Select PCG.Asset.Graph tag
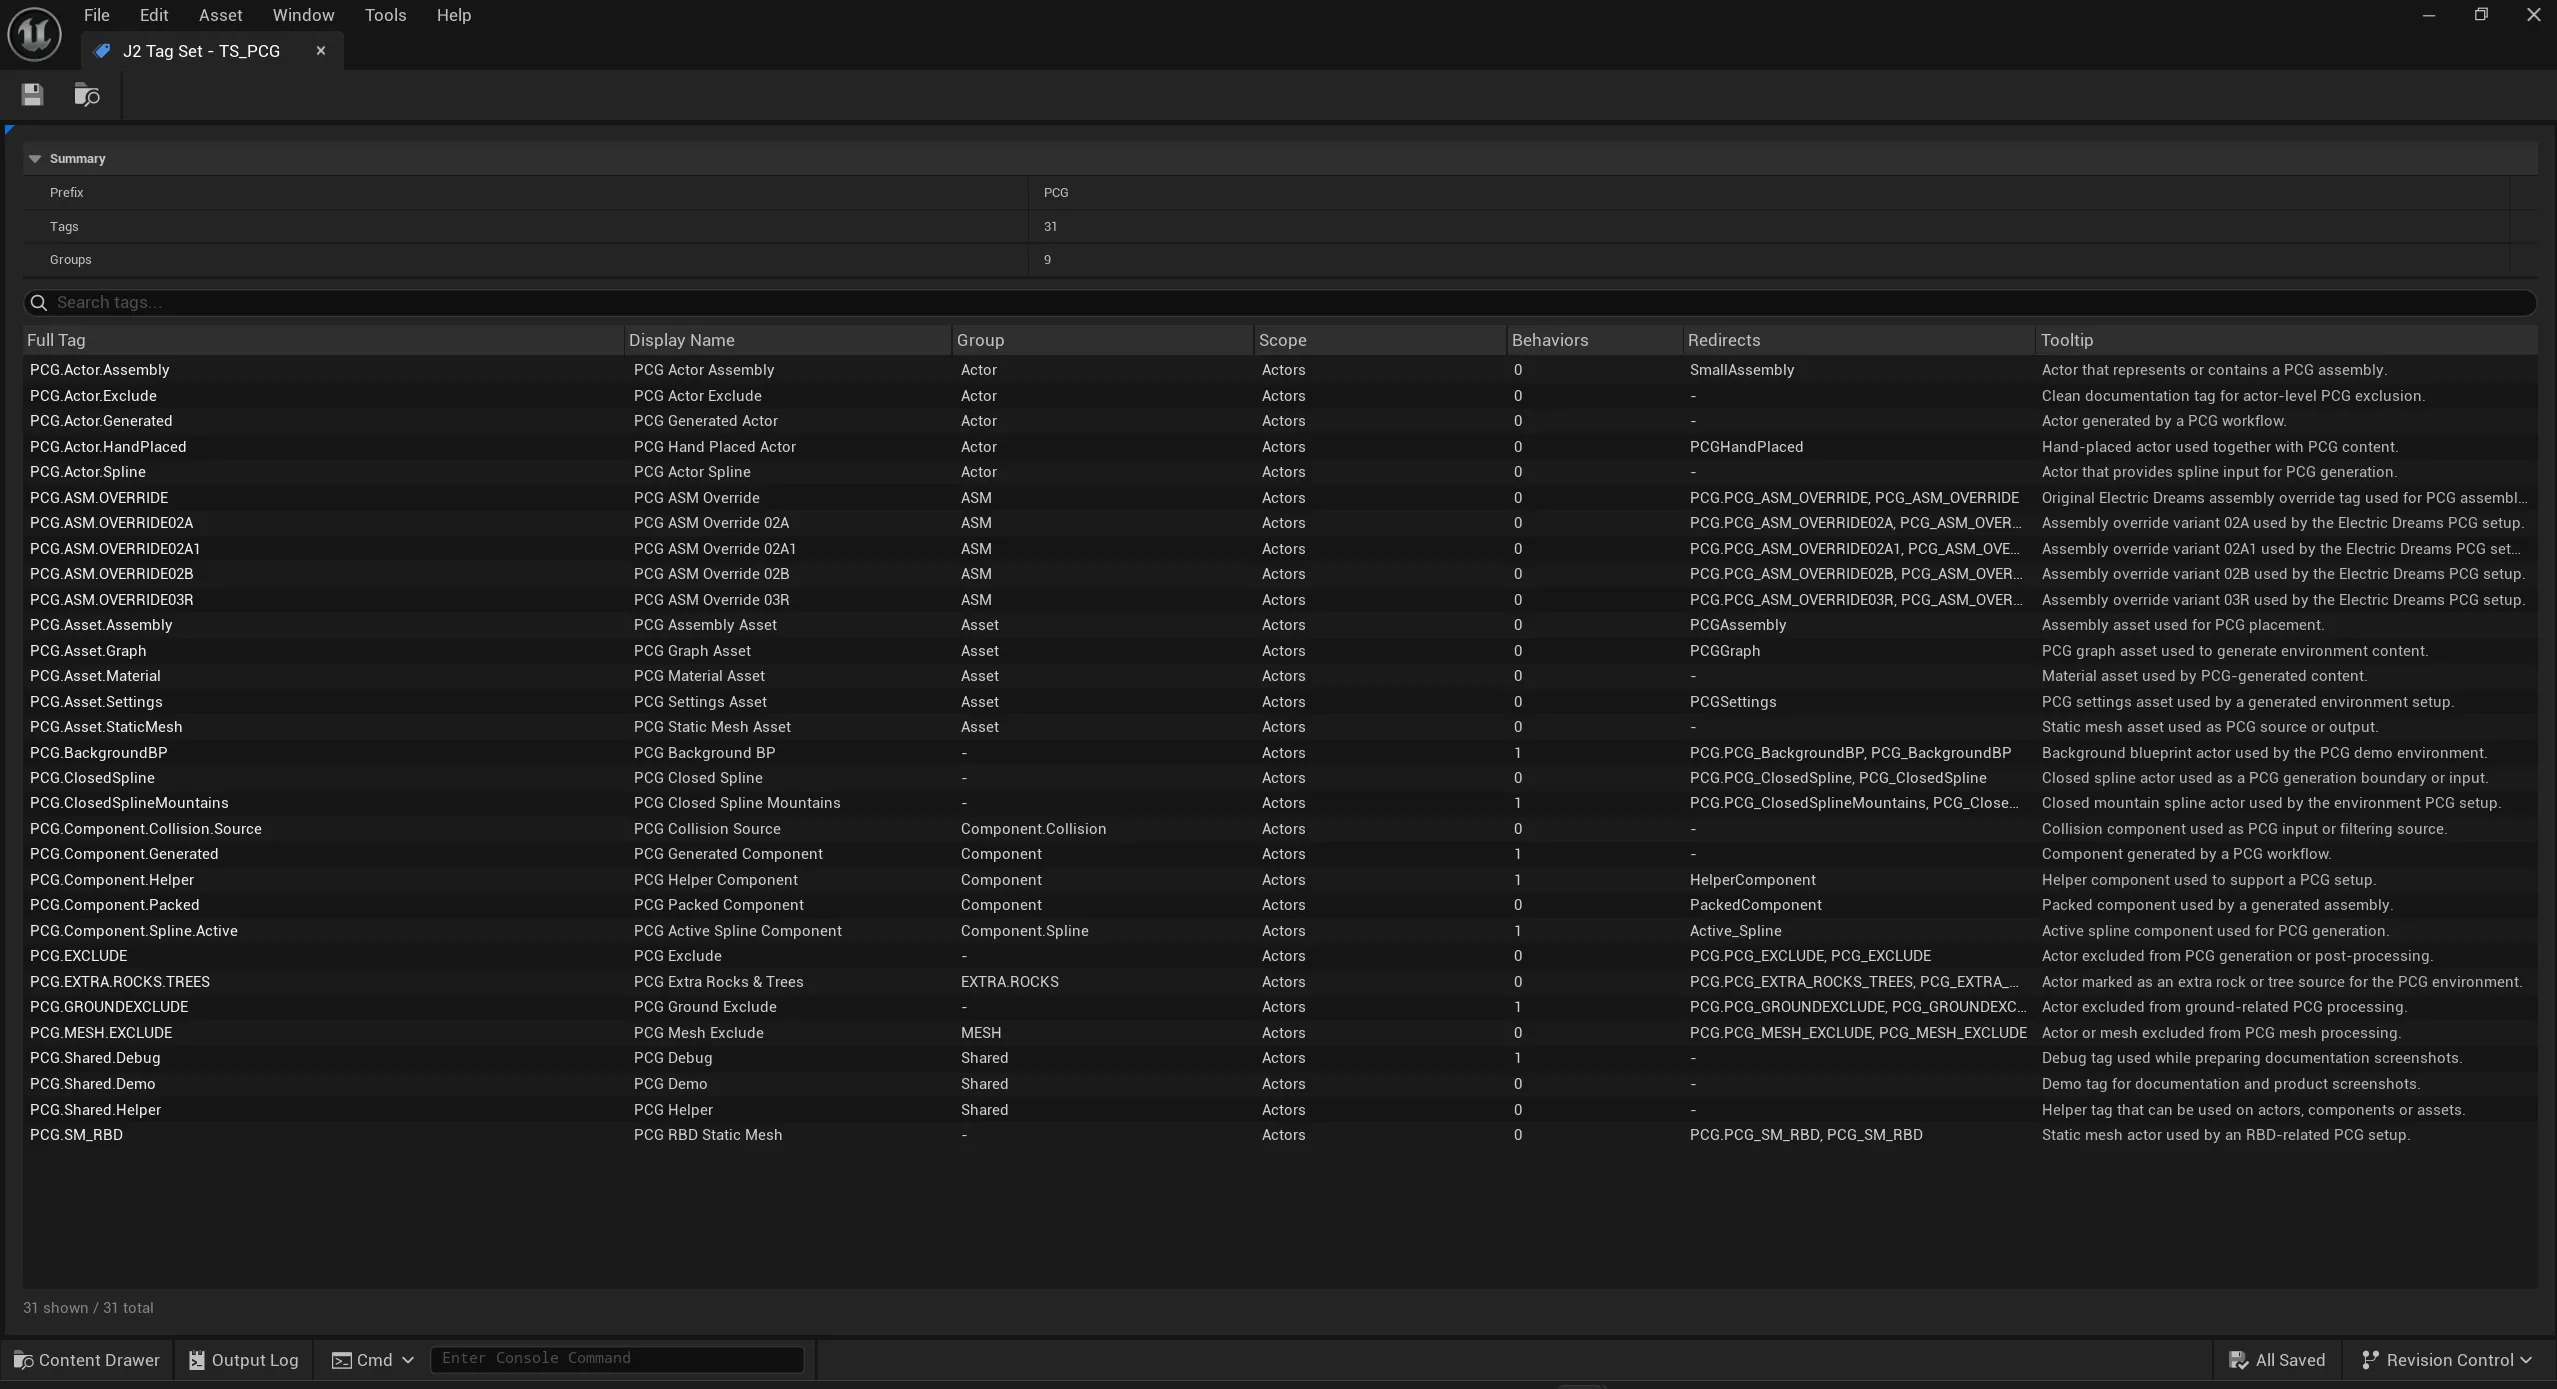 [88, 651]
